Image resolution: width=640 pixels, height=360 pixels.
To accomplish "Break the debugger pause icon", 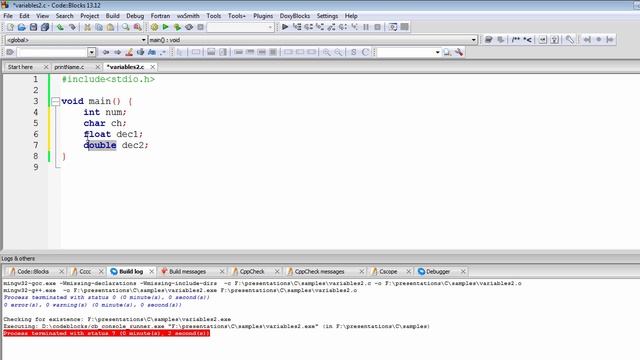I will pyautogui.click(x=366, y=27).
